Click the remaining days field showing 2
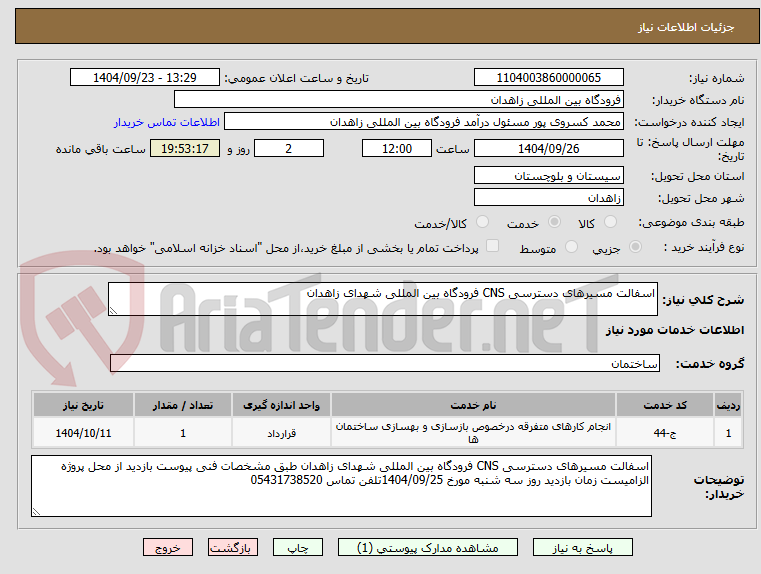The width and height of the screenshot is (761, 574). [289, 148]
